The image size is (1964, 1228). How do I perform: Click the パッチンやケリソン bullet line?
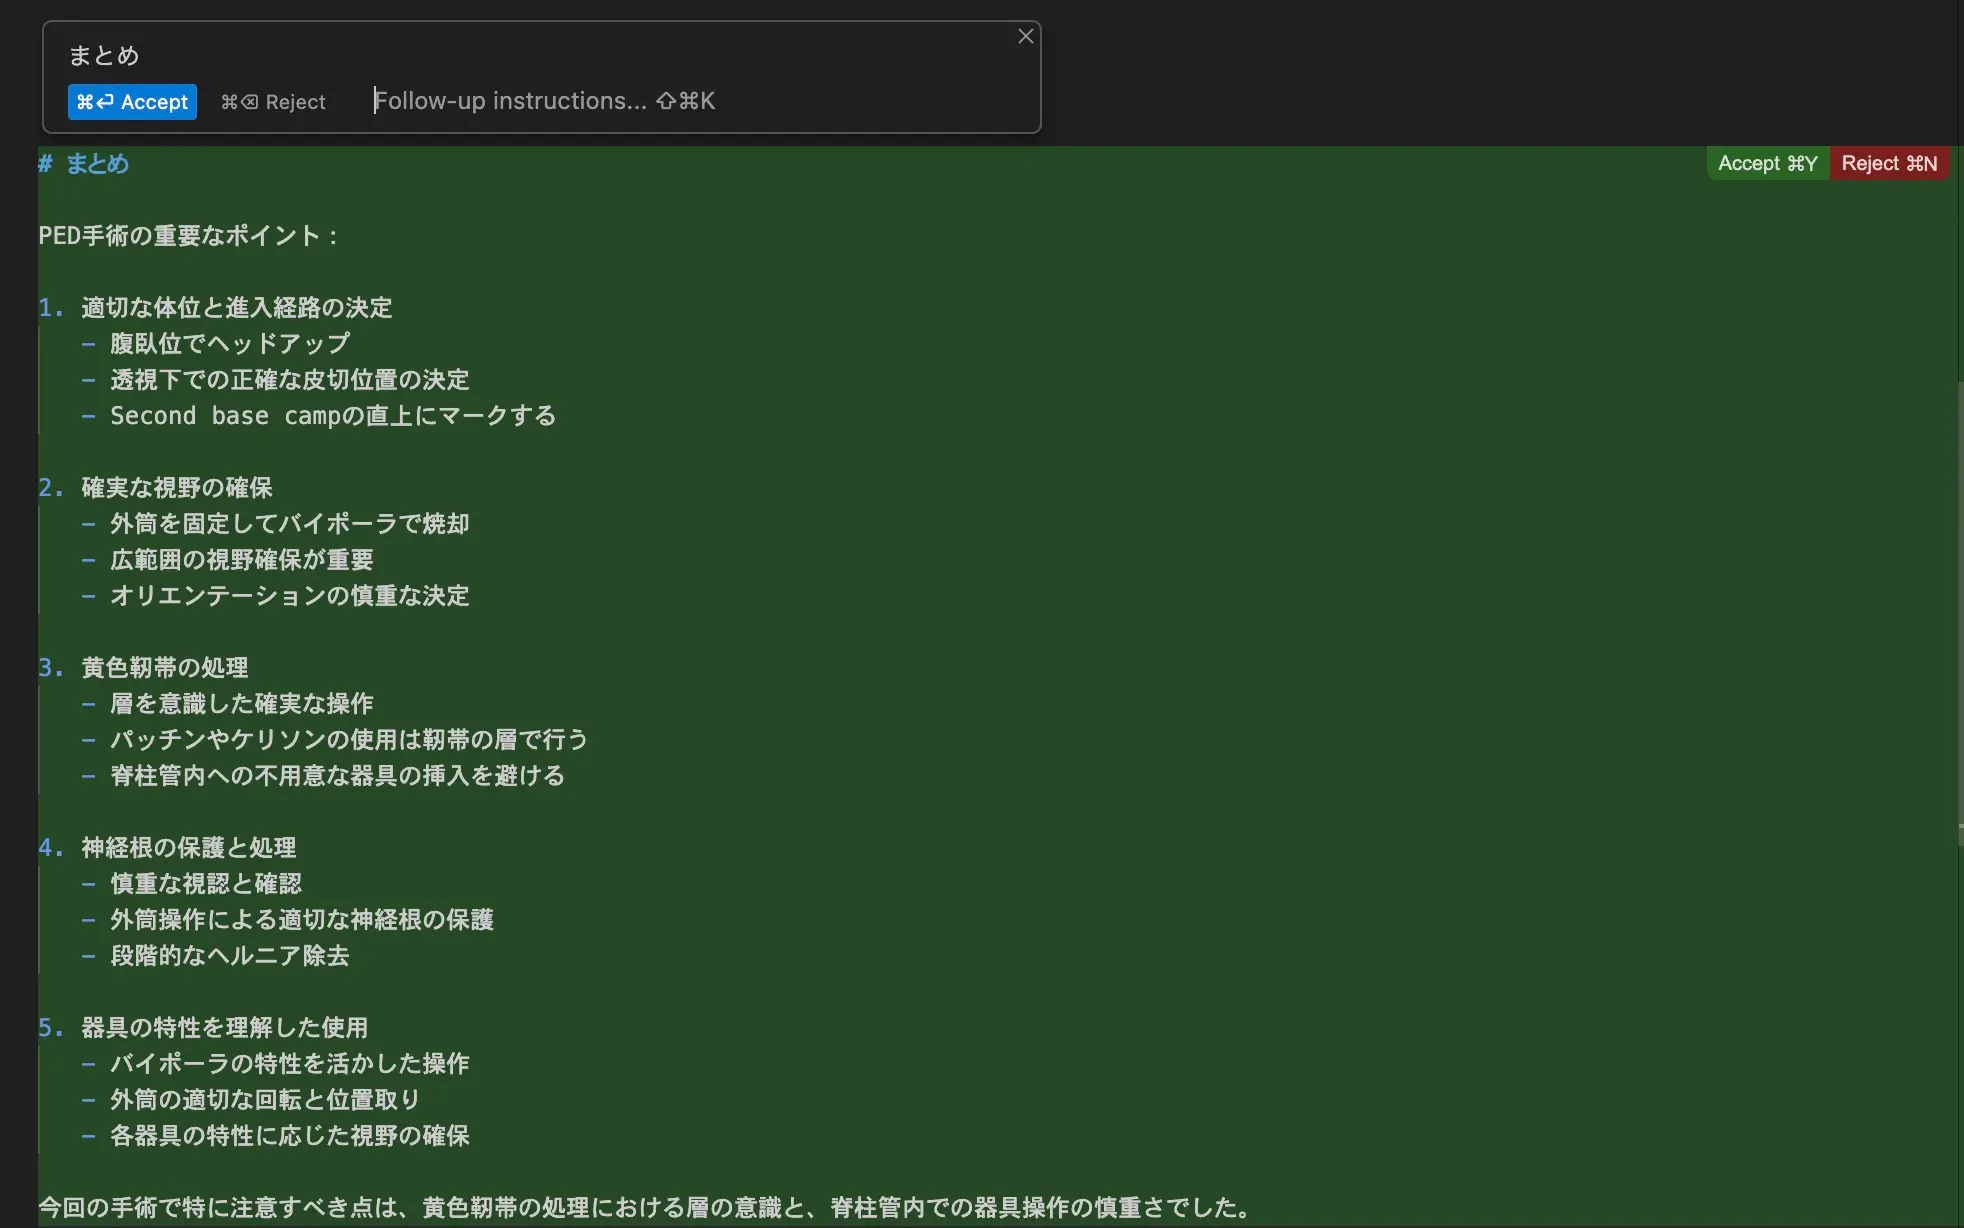click(348, 740)
